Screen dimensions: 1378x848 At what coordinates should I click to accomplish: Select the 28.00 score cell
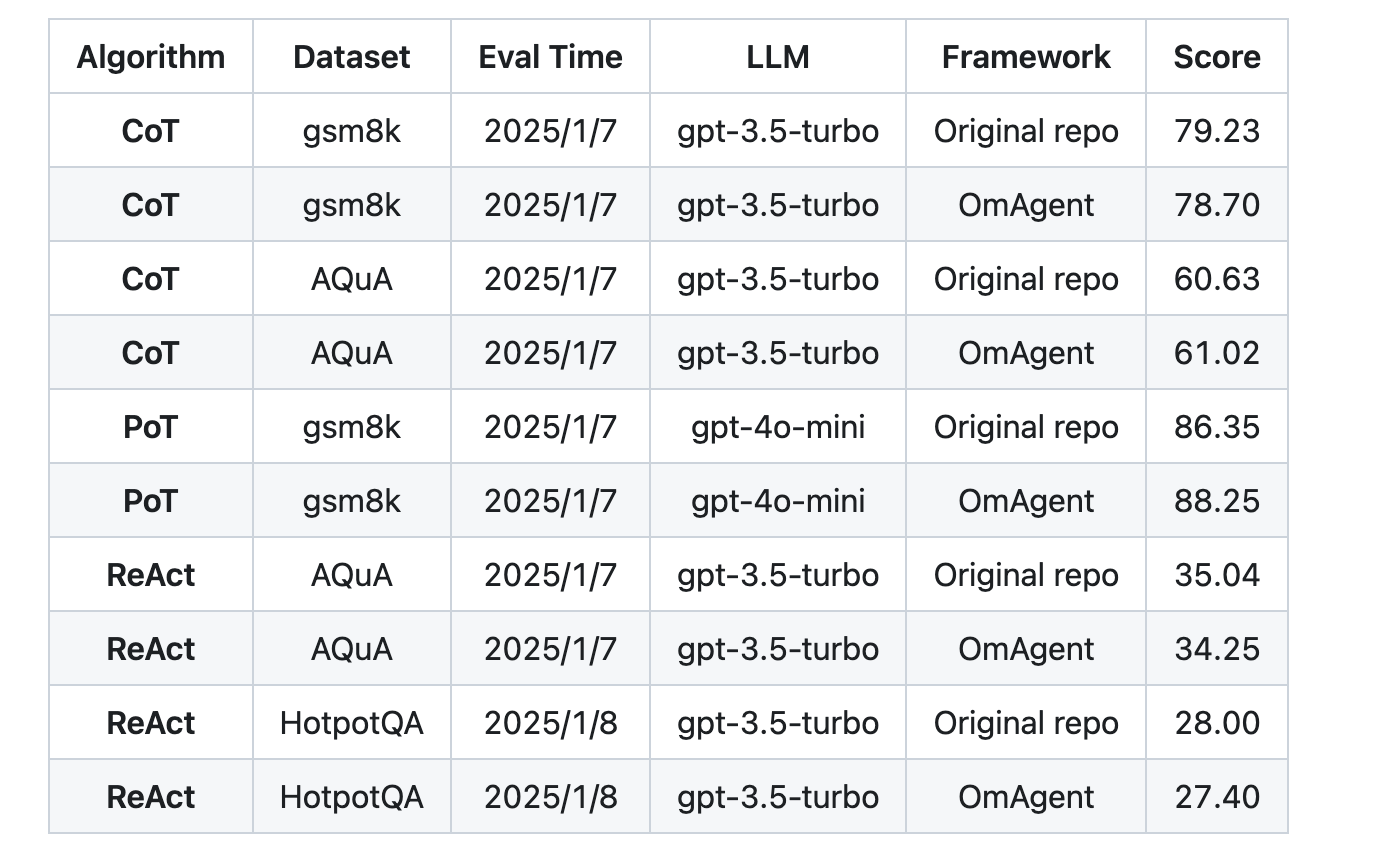click(1217, 723)
